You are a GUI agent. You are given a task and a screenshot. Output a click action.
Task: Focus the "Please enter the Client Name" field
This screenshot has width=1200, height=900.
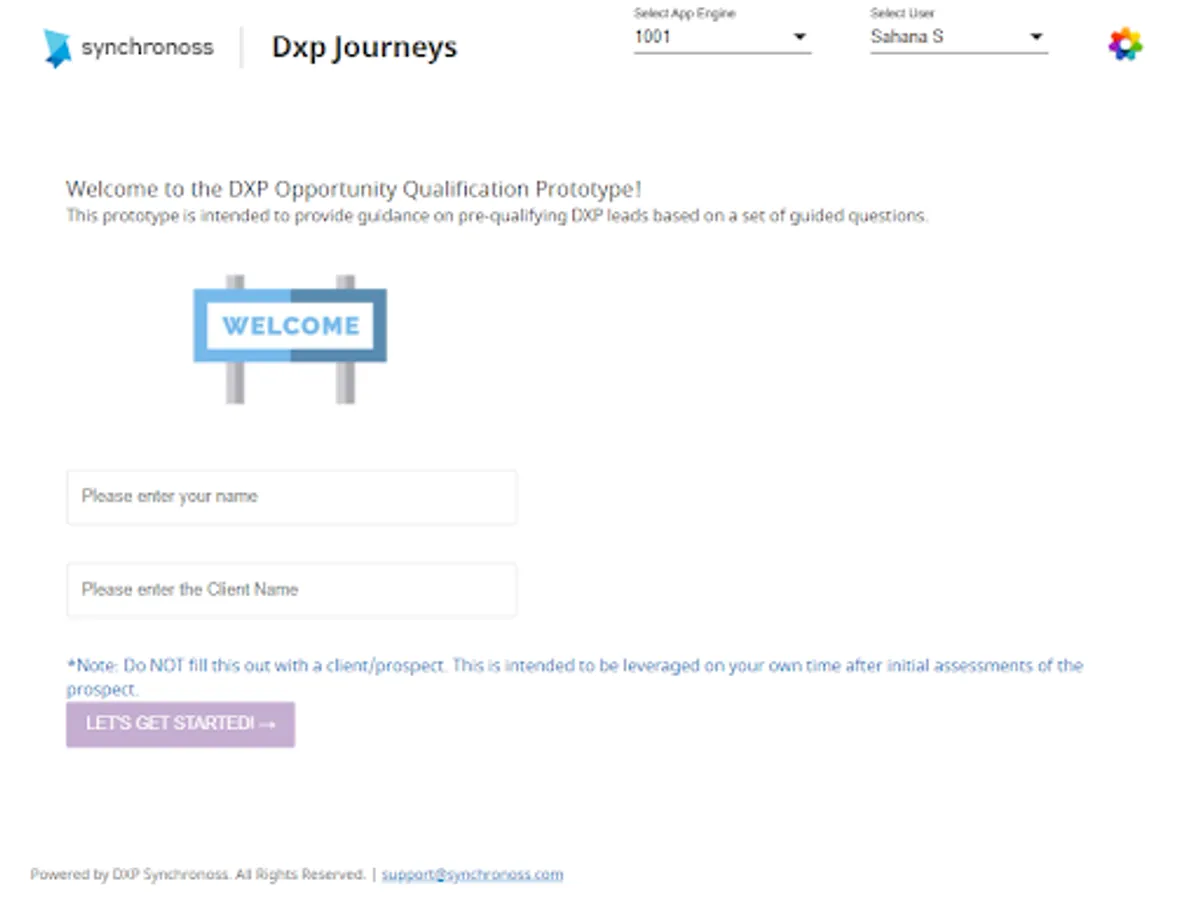[291, 590]
